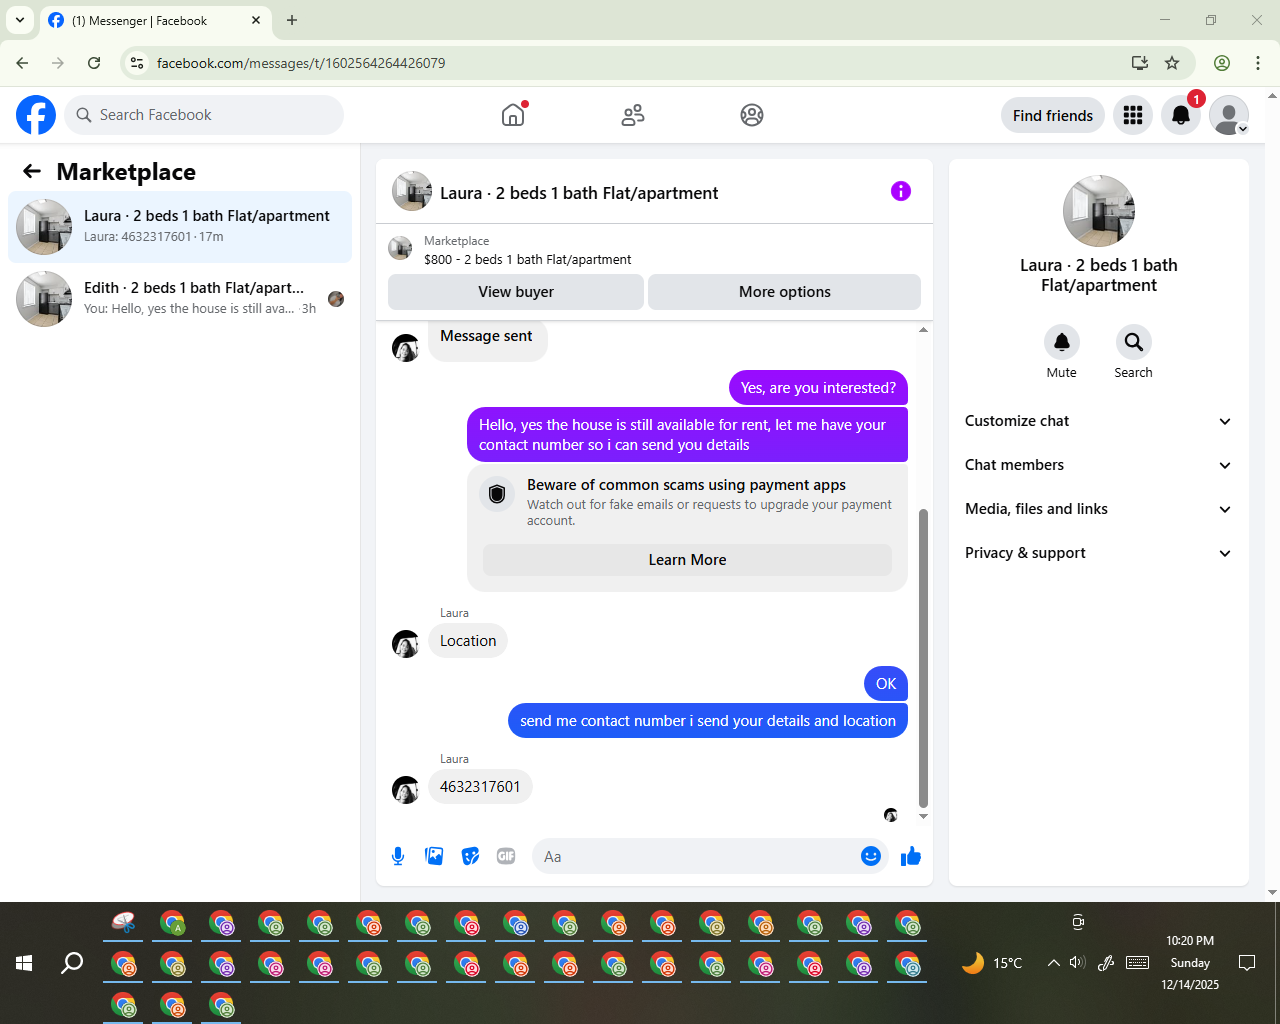The height and width of the screenshot is (1024, 1280).
Task: Open the tab search dropdown arrow
Action: 20,20
